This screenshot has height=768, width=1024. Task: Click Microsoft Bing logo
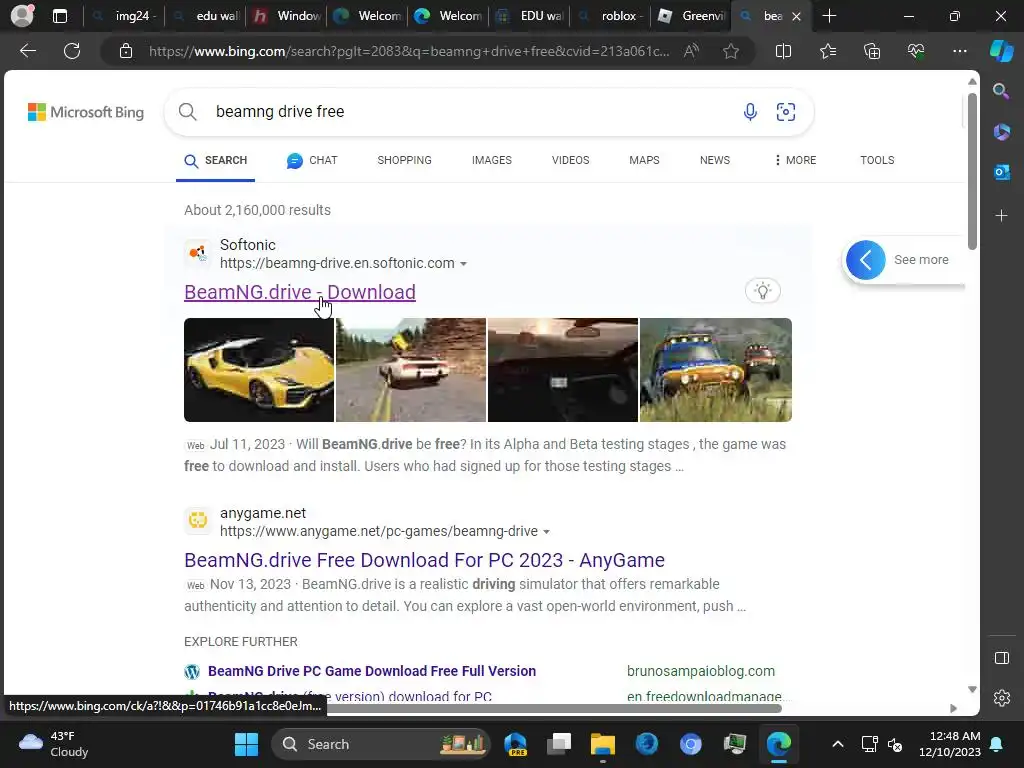(x=86, y=112)
